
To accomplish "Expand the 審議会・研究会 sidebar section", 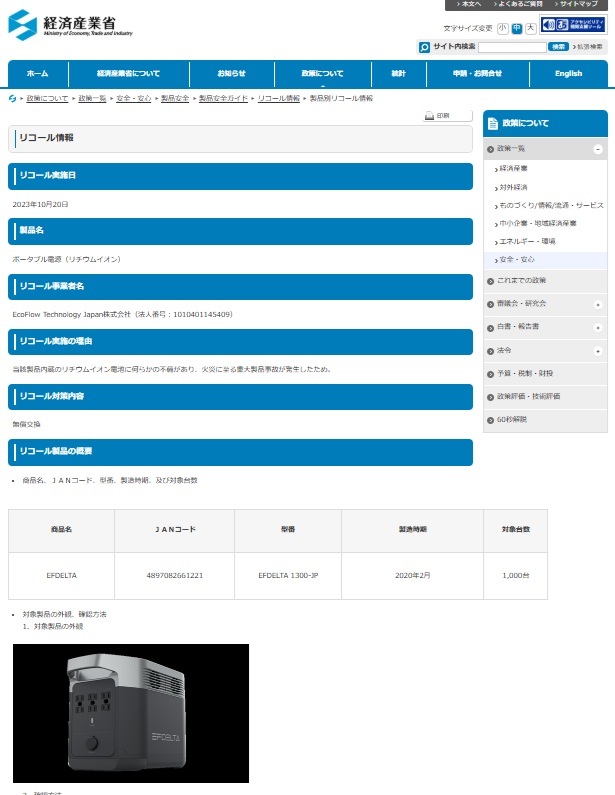I will pos(598,305).
